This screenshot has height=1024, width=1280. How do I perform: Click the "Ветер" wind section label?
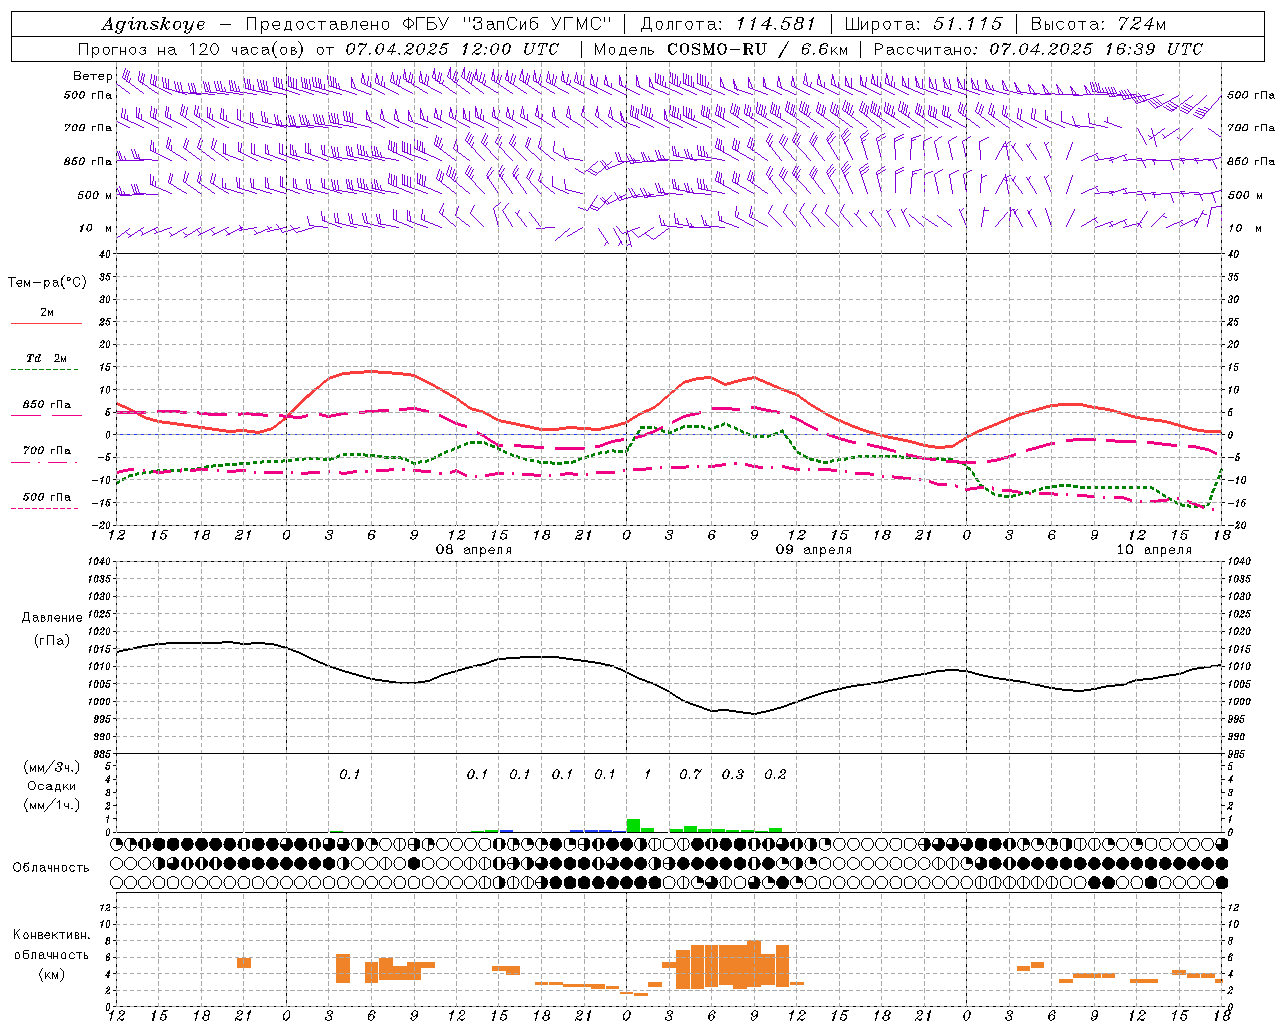(92, 76)
